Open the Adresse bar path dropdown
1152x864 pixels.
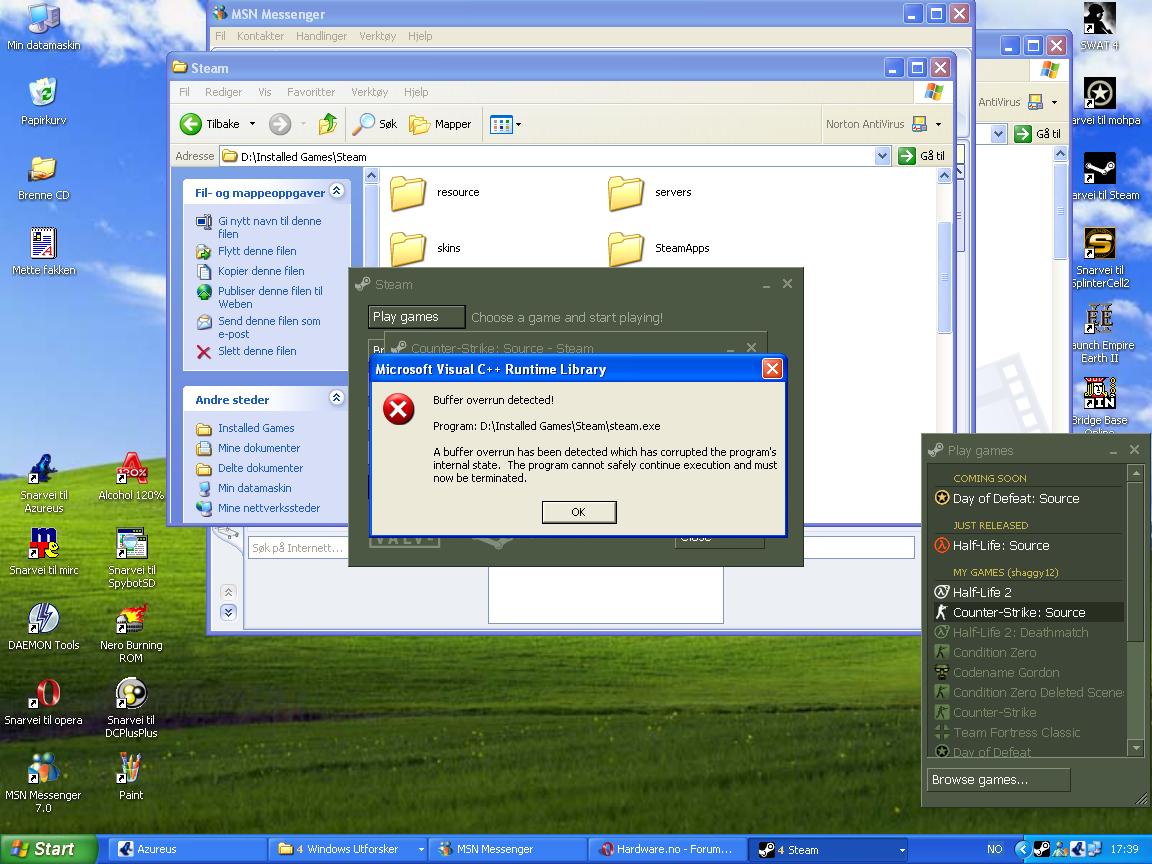tap(881, 156)
